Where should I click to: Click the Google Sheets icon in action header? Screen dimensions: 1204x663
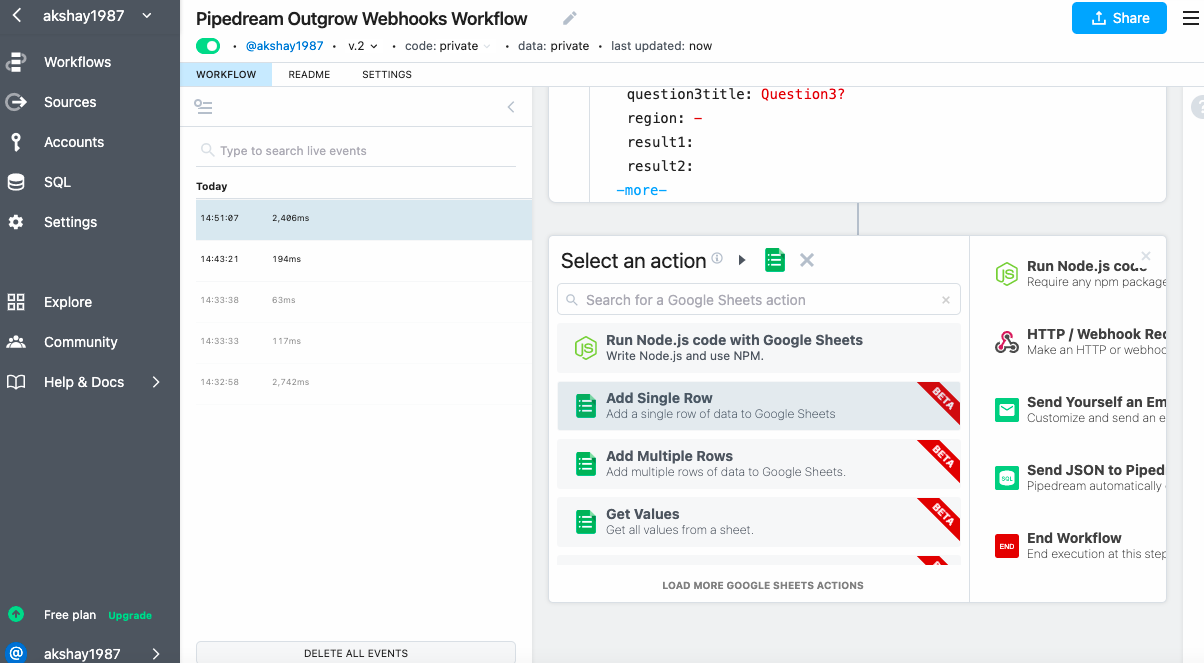774,260
